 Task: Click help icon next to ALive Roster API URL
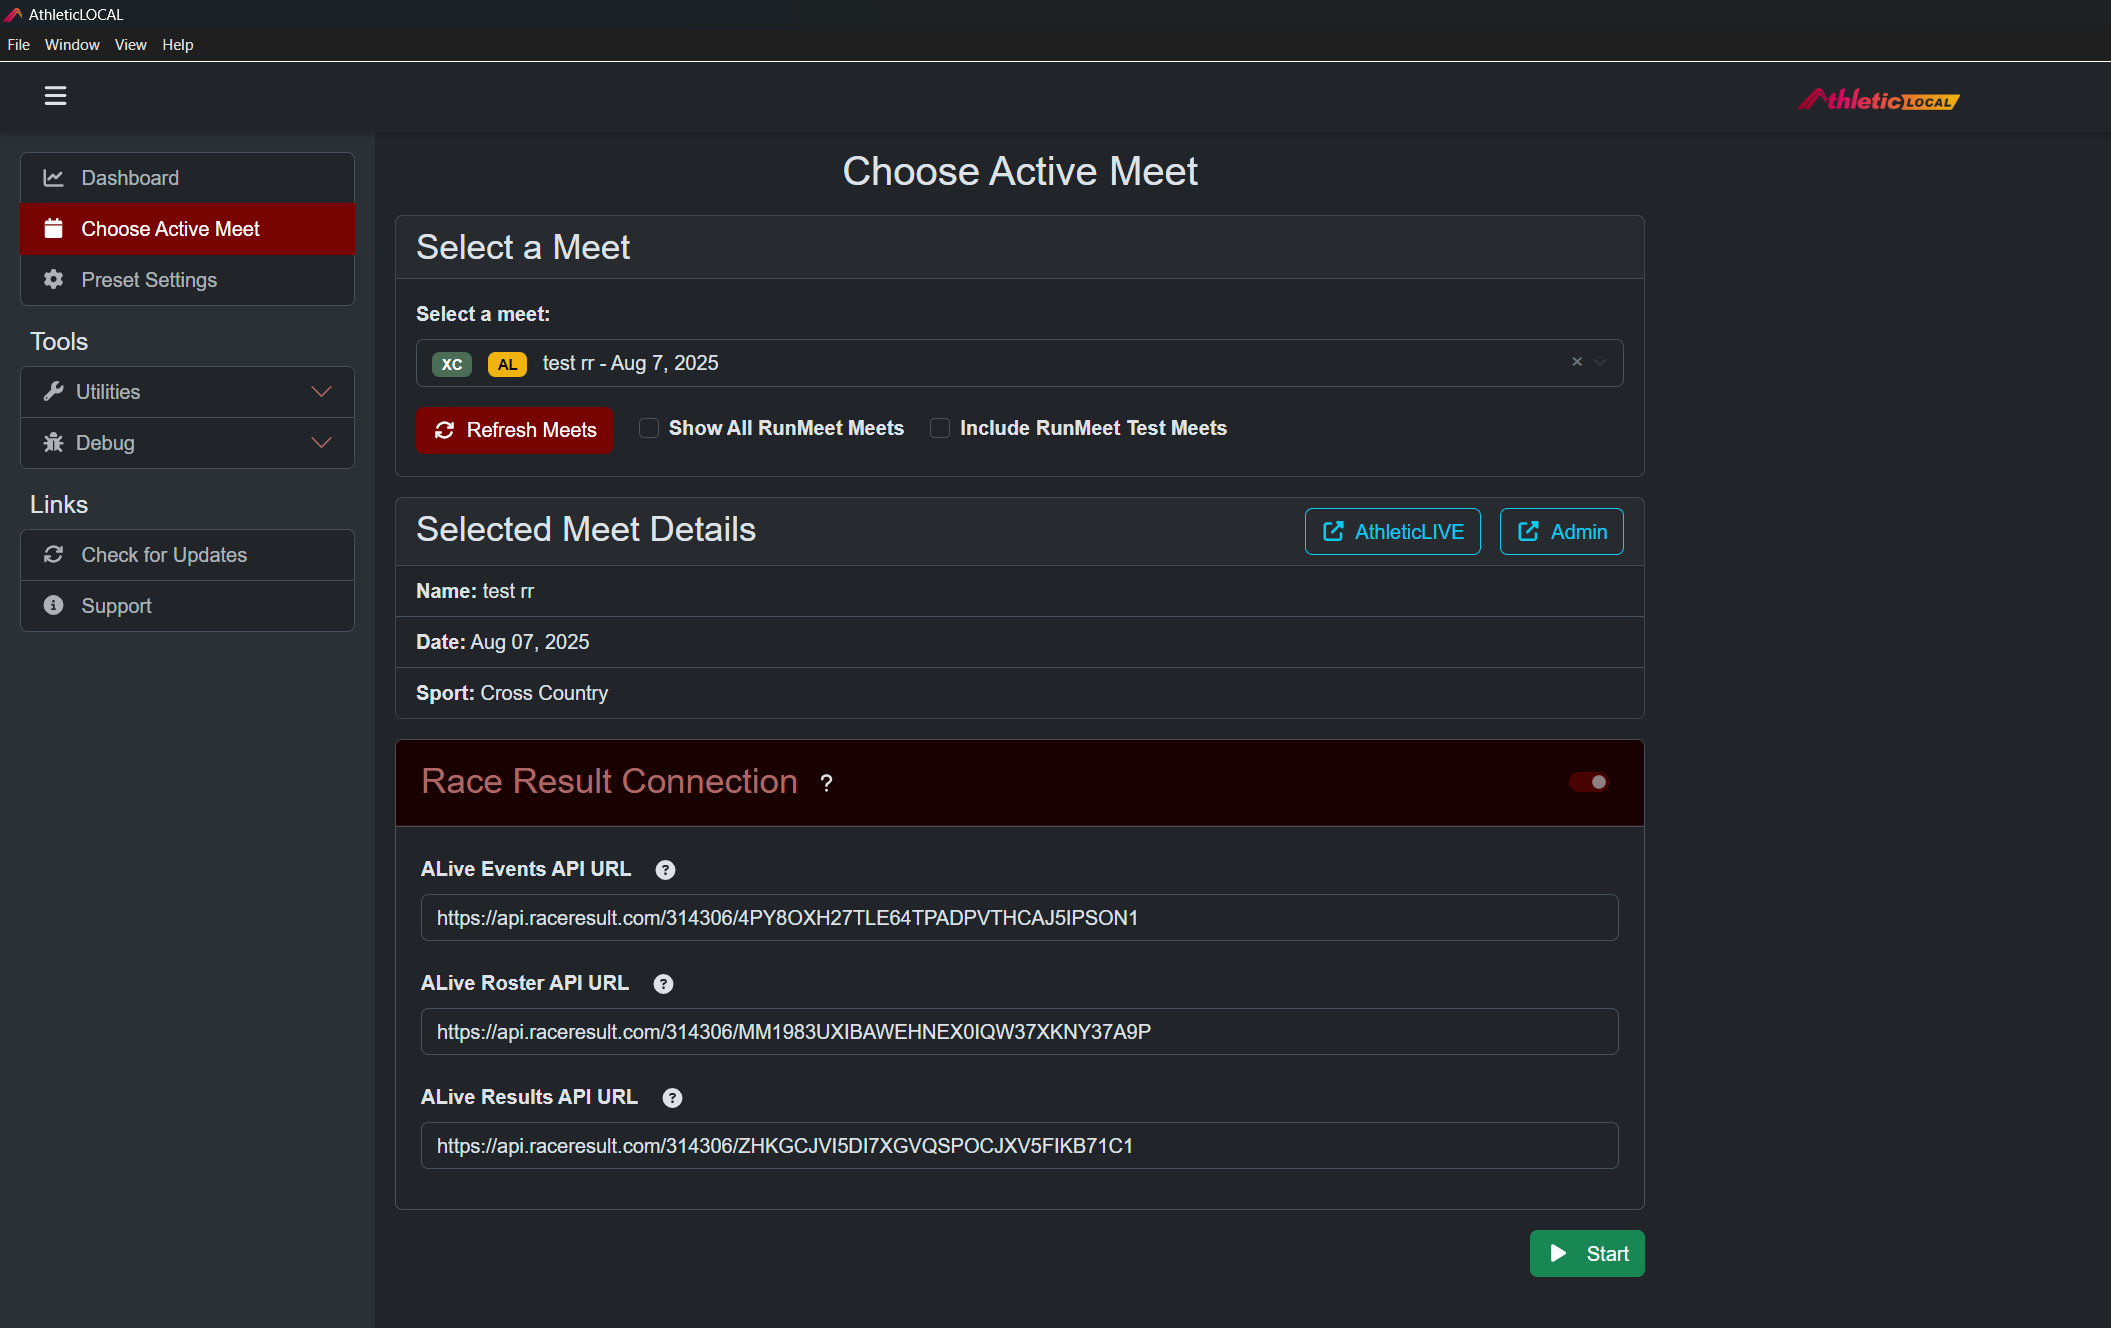pos(663,984)
